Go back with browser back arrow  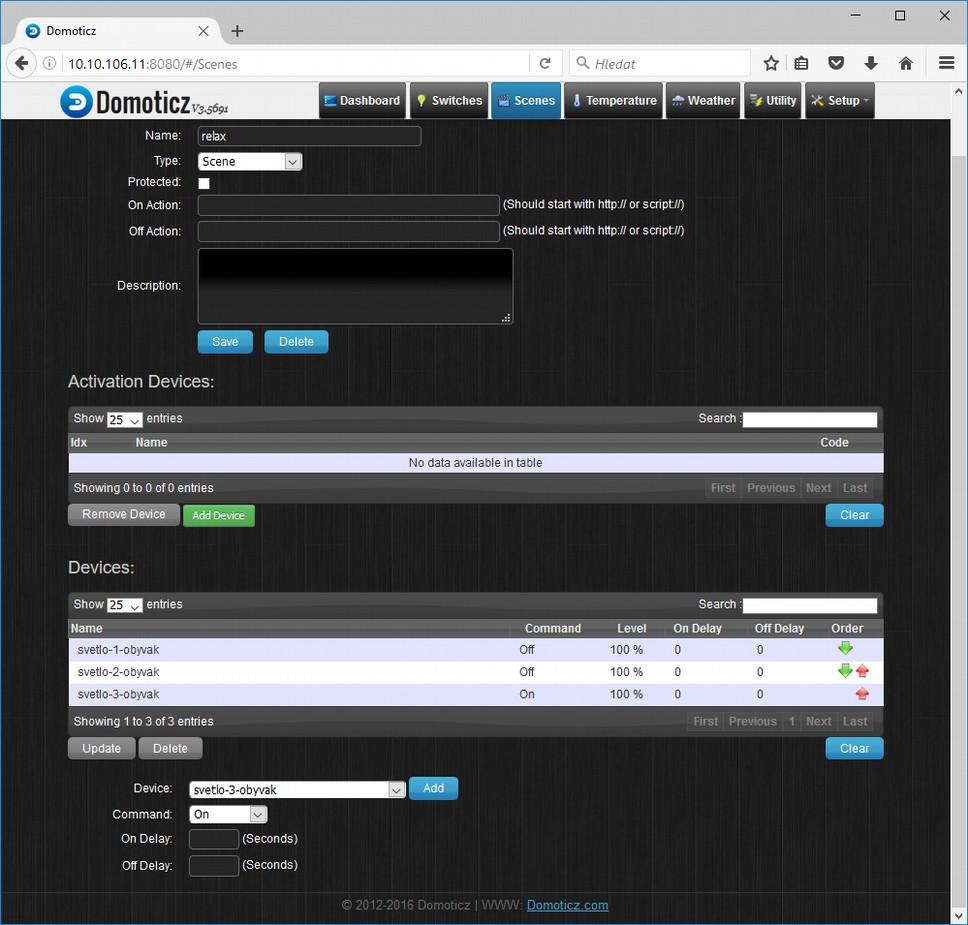[22, 63]
